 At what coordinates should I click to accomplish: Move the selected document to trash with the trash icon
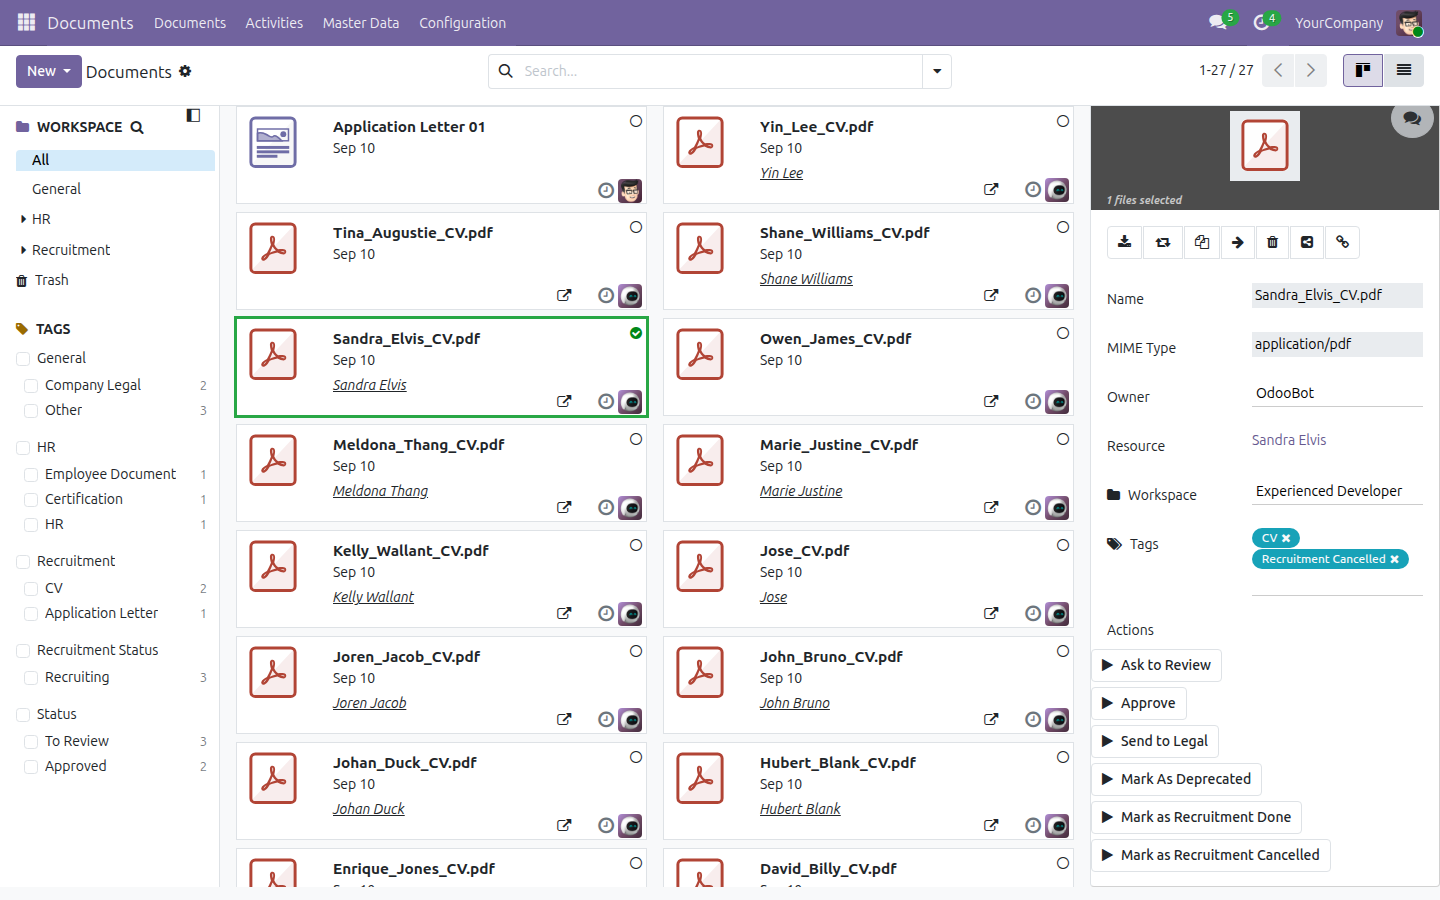pyautogui.click(x=1272, y=242)
